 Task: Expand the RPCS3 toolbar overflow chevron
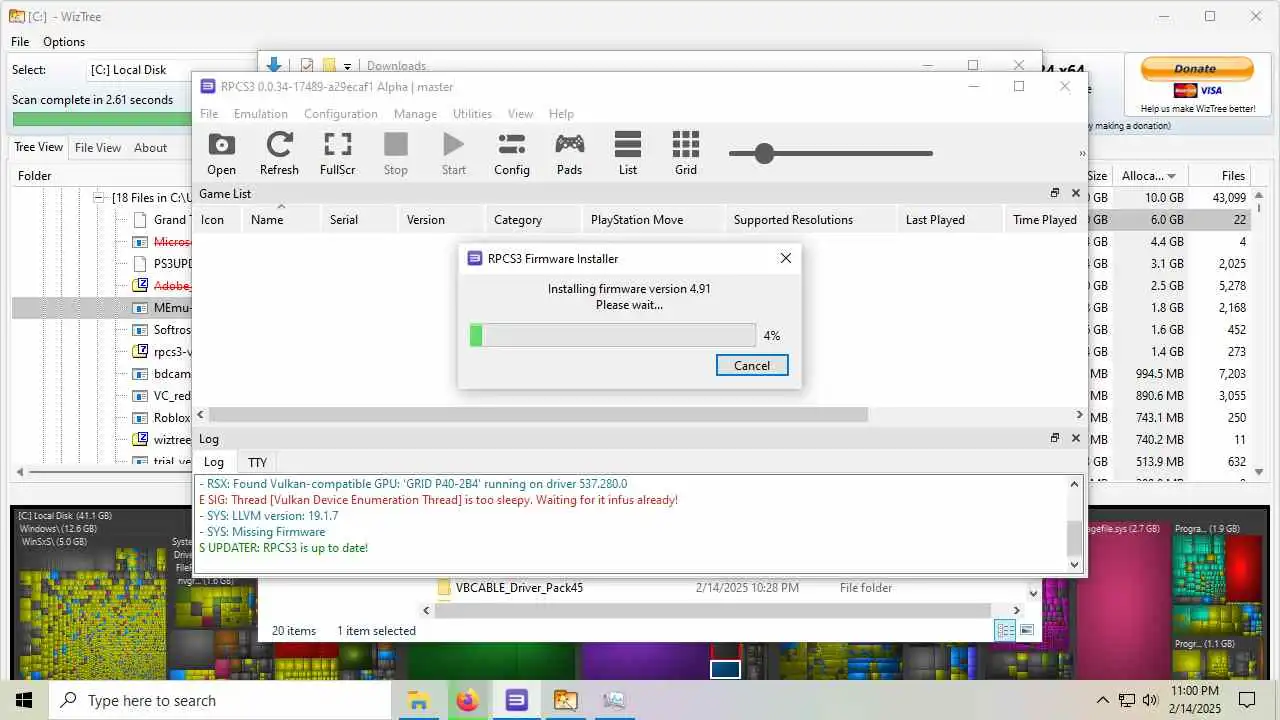(1081, 153)
